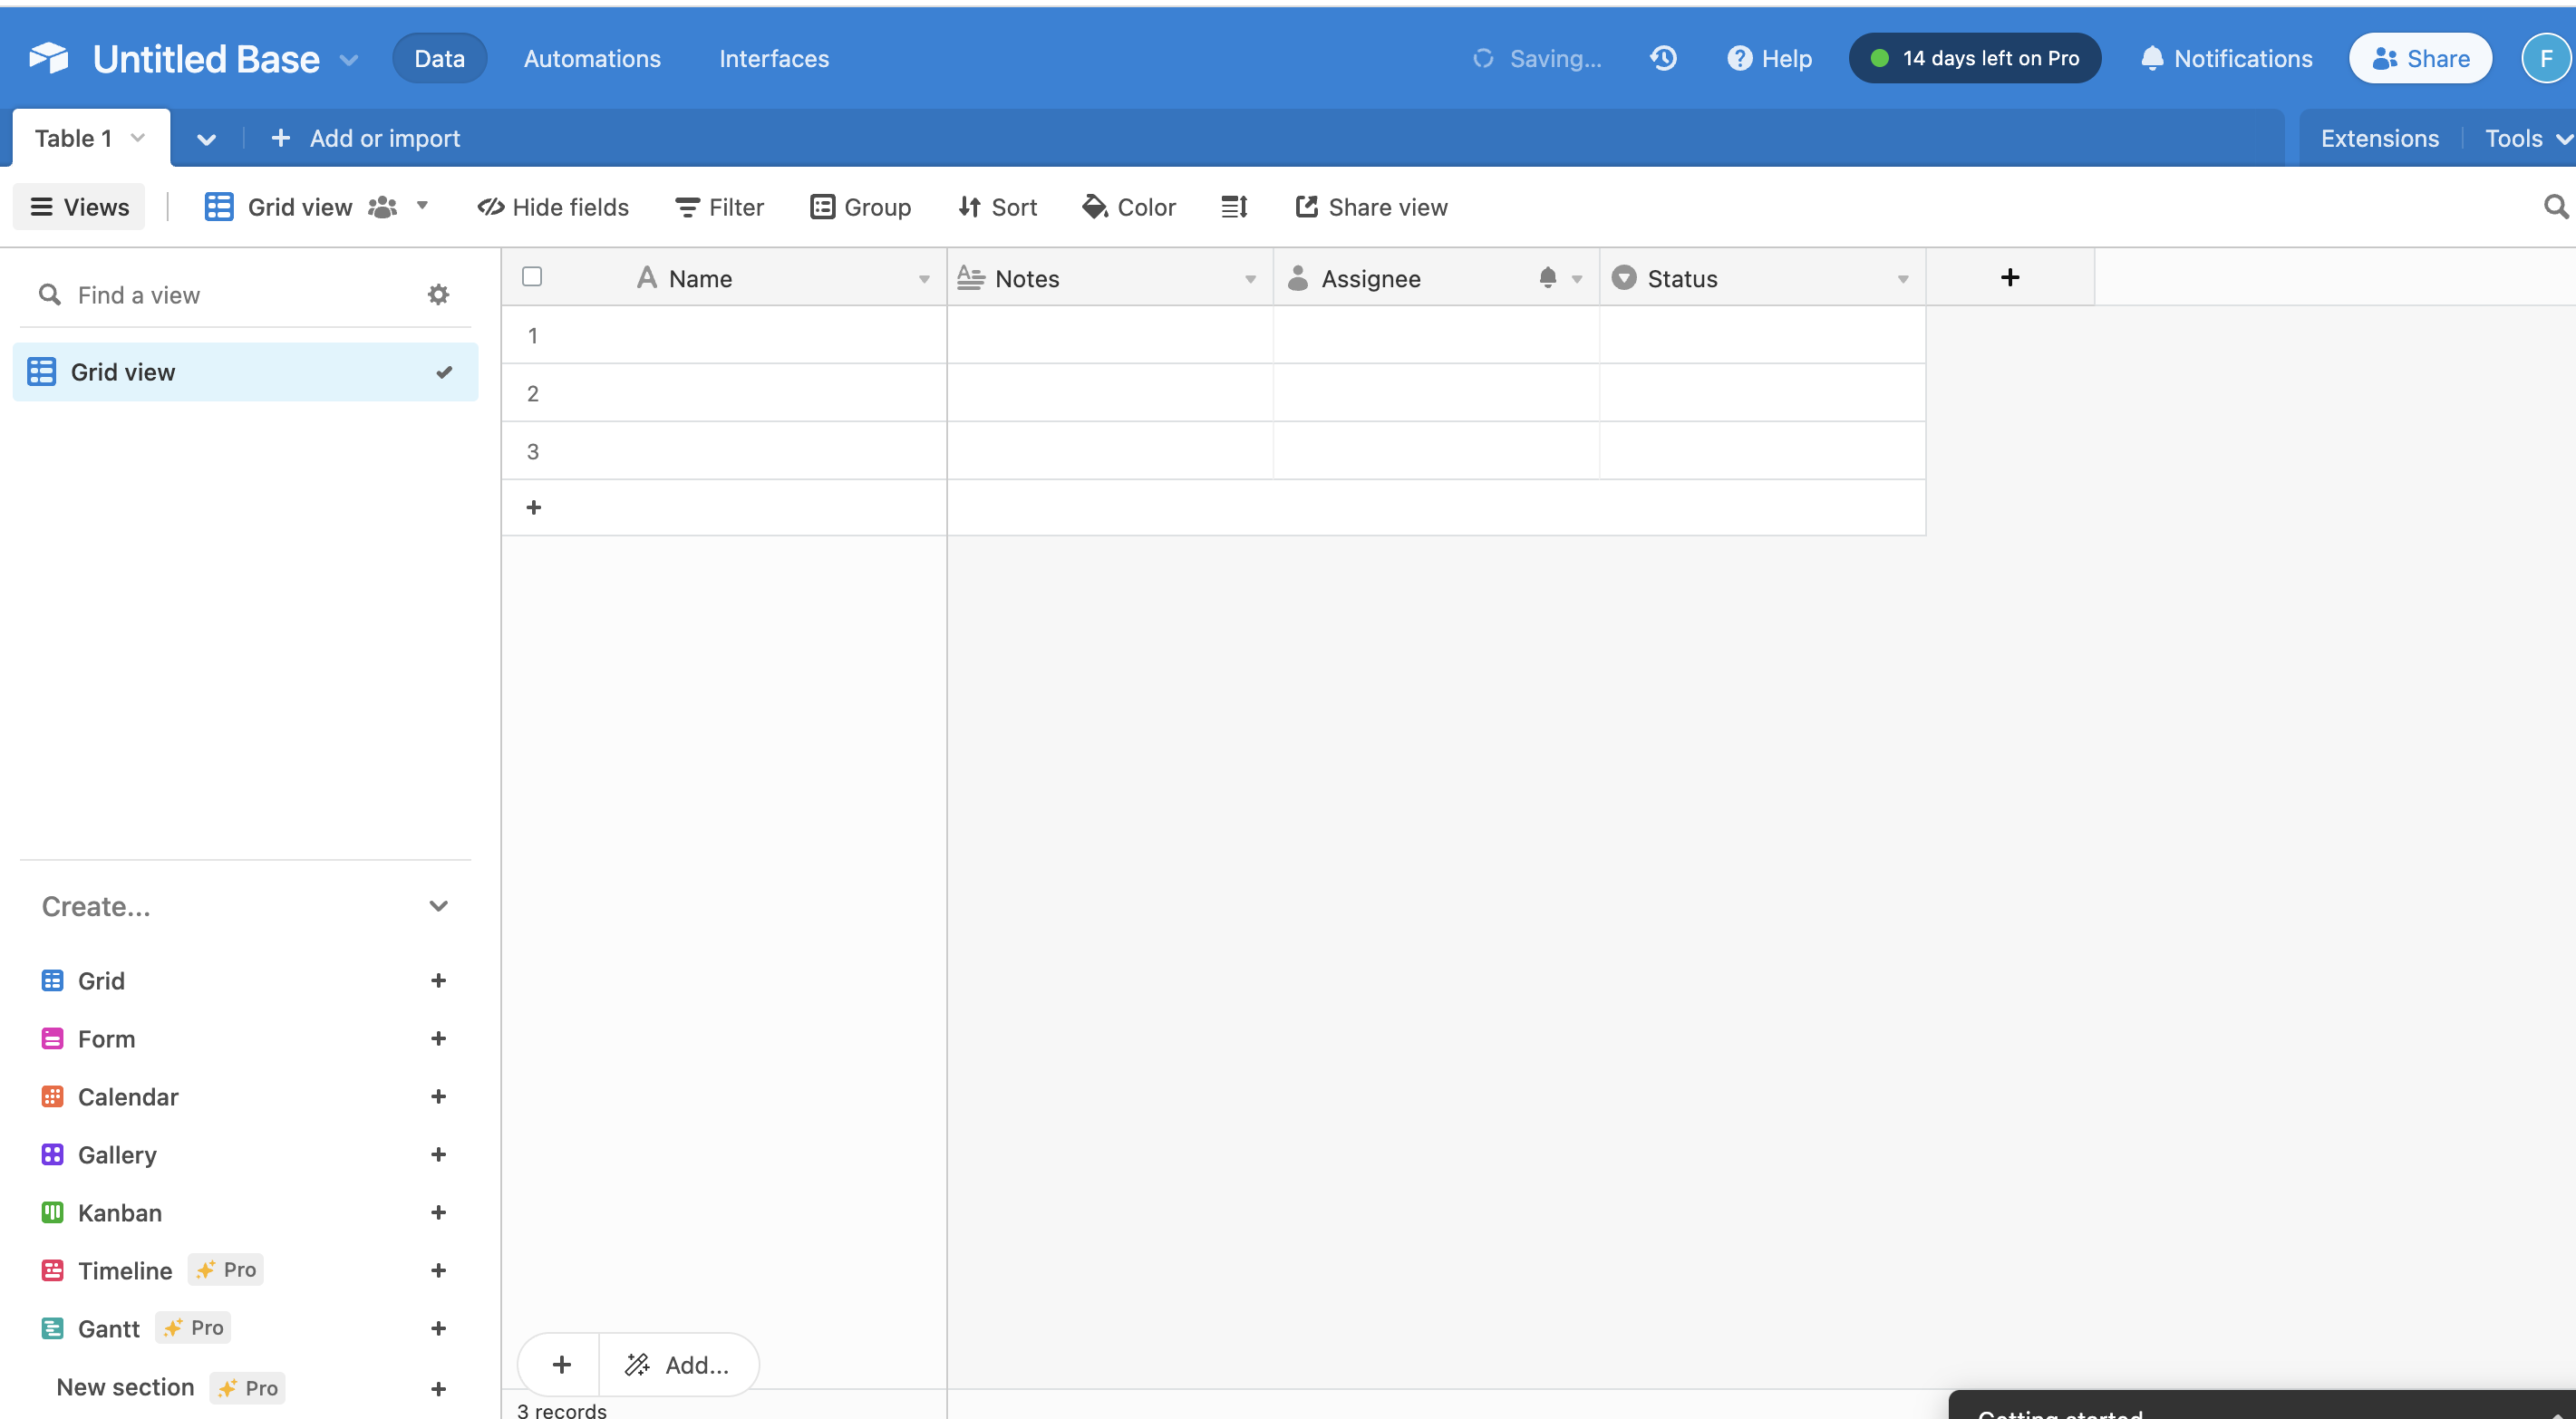Click the Airtable logo icon
This screenshot has width=2576, height=1419.
[48, 58]
